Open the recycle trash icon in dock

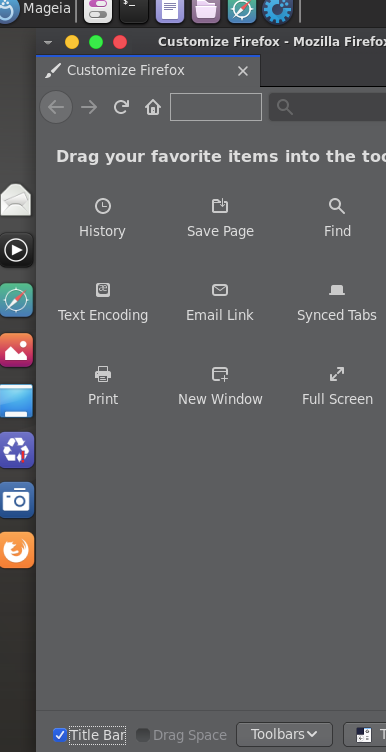[x=16, y=450]
